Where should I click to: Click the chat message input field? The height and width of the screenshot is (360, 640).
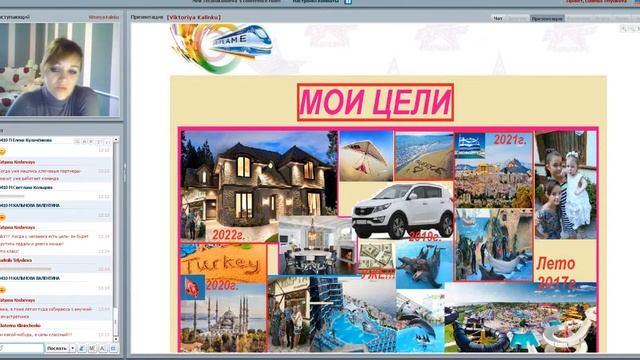click(x=22, y=348)
